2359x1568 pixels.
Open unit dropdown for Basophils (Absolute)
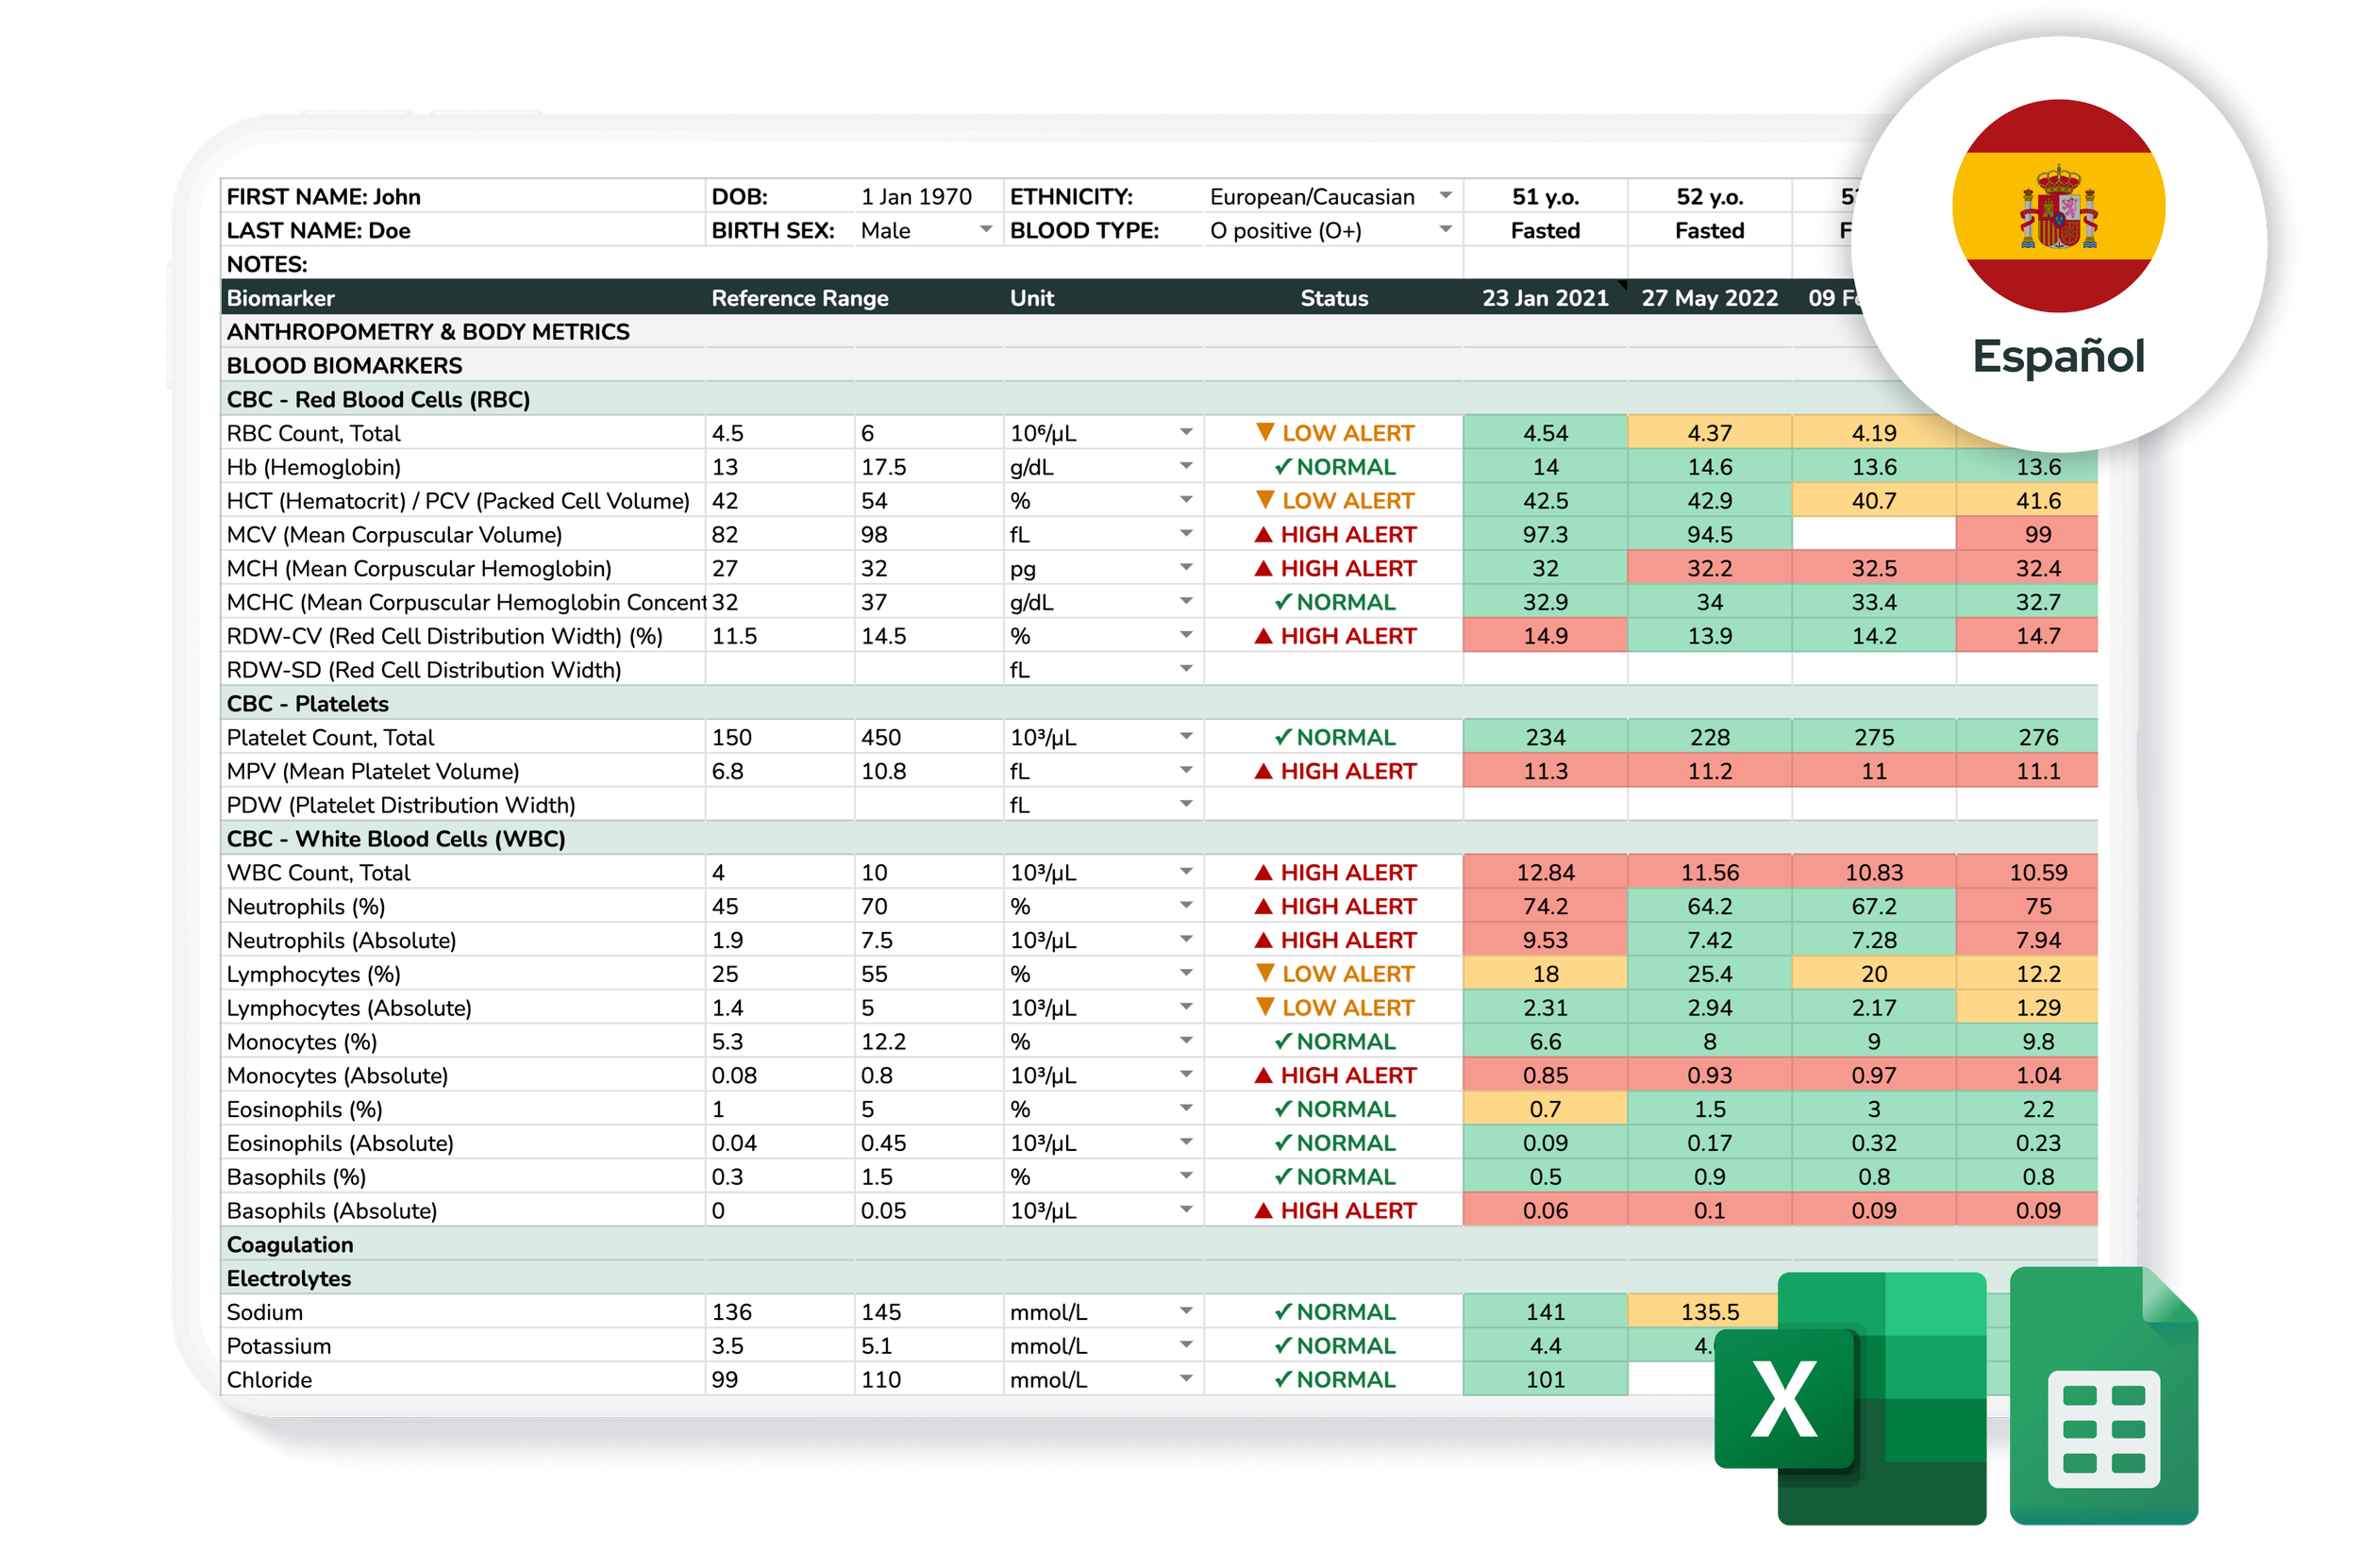coord(1186,1210)
